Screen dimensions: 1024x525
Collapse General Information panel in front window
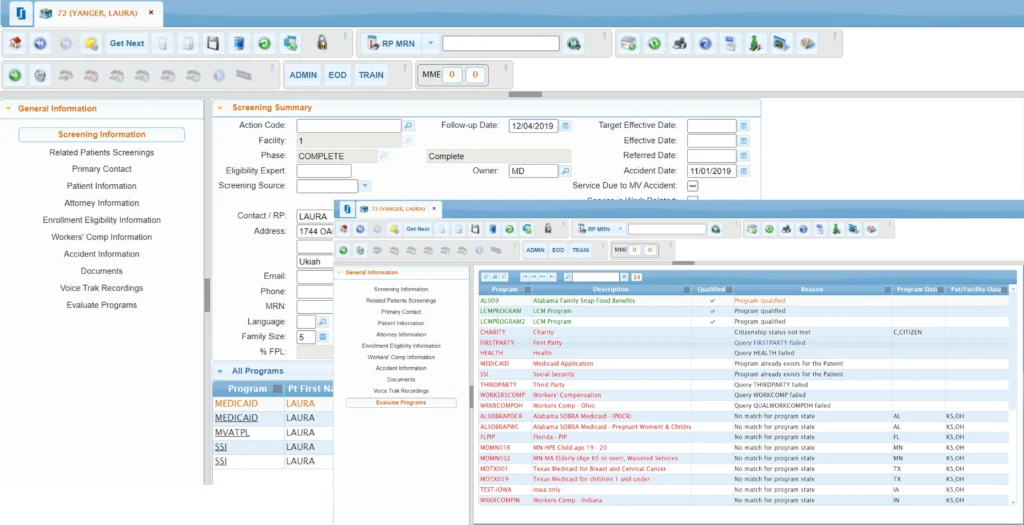point(338,272)
